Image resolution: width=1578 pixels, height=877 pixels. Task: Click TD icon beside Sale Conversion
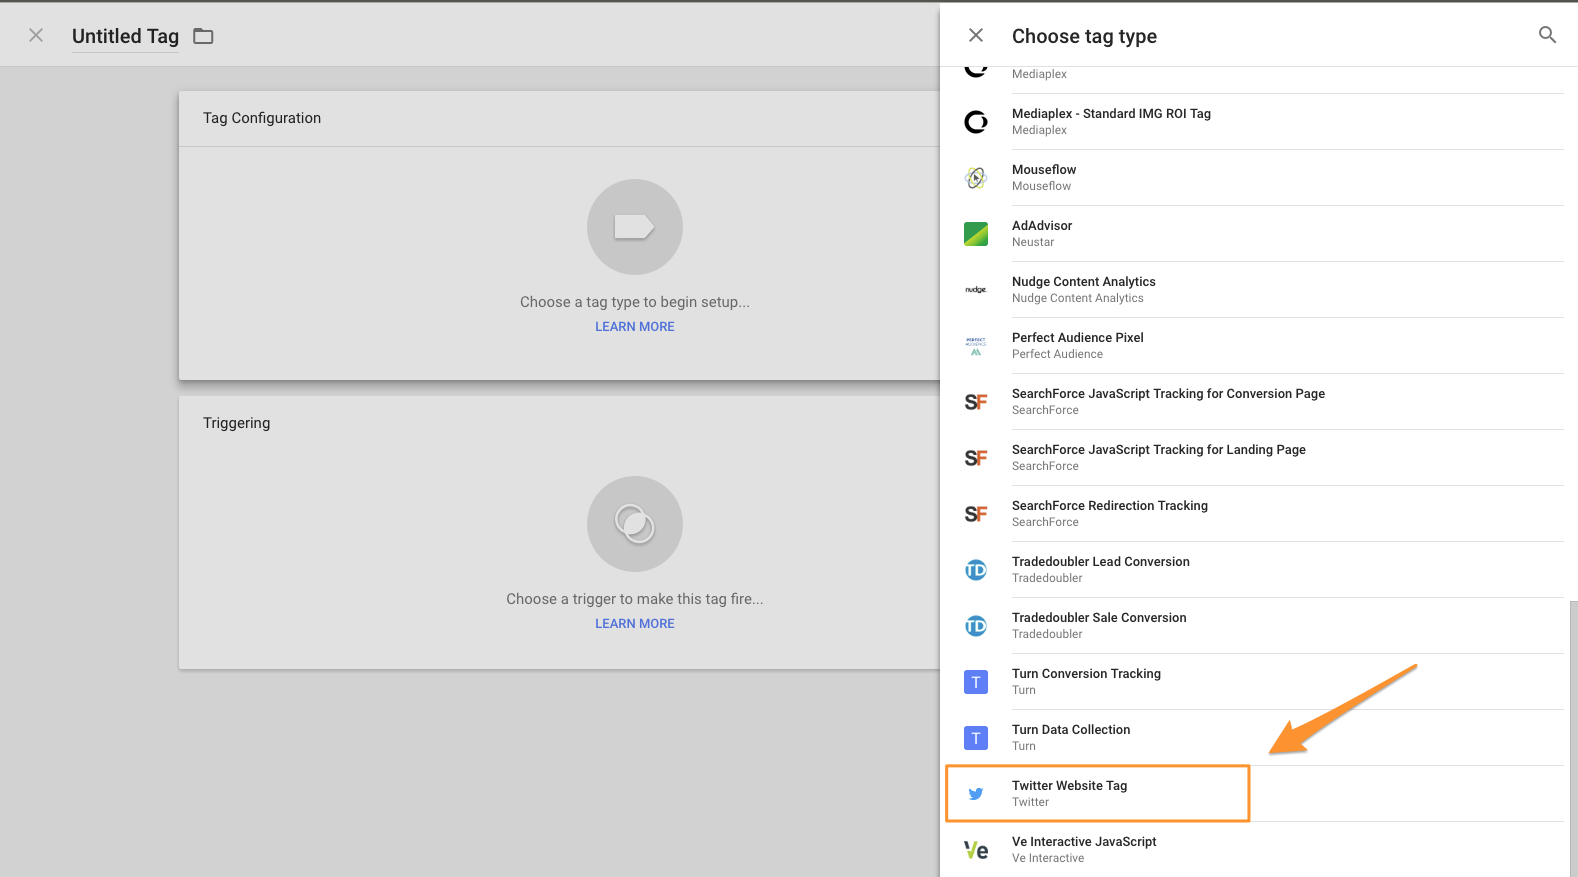click(976, 626)
